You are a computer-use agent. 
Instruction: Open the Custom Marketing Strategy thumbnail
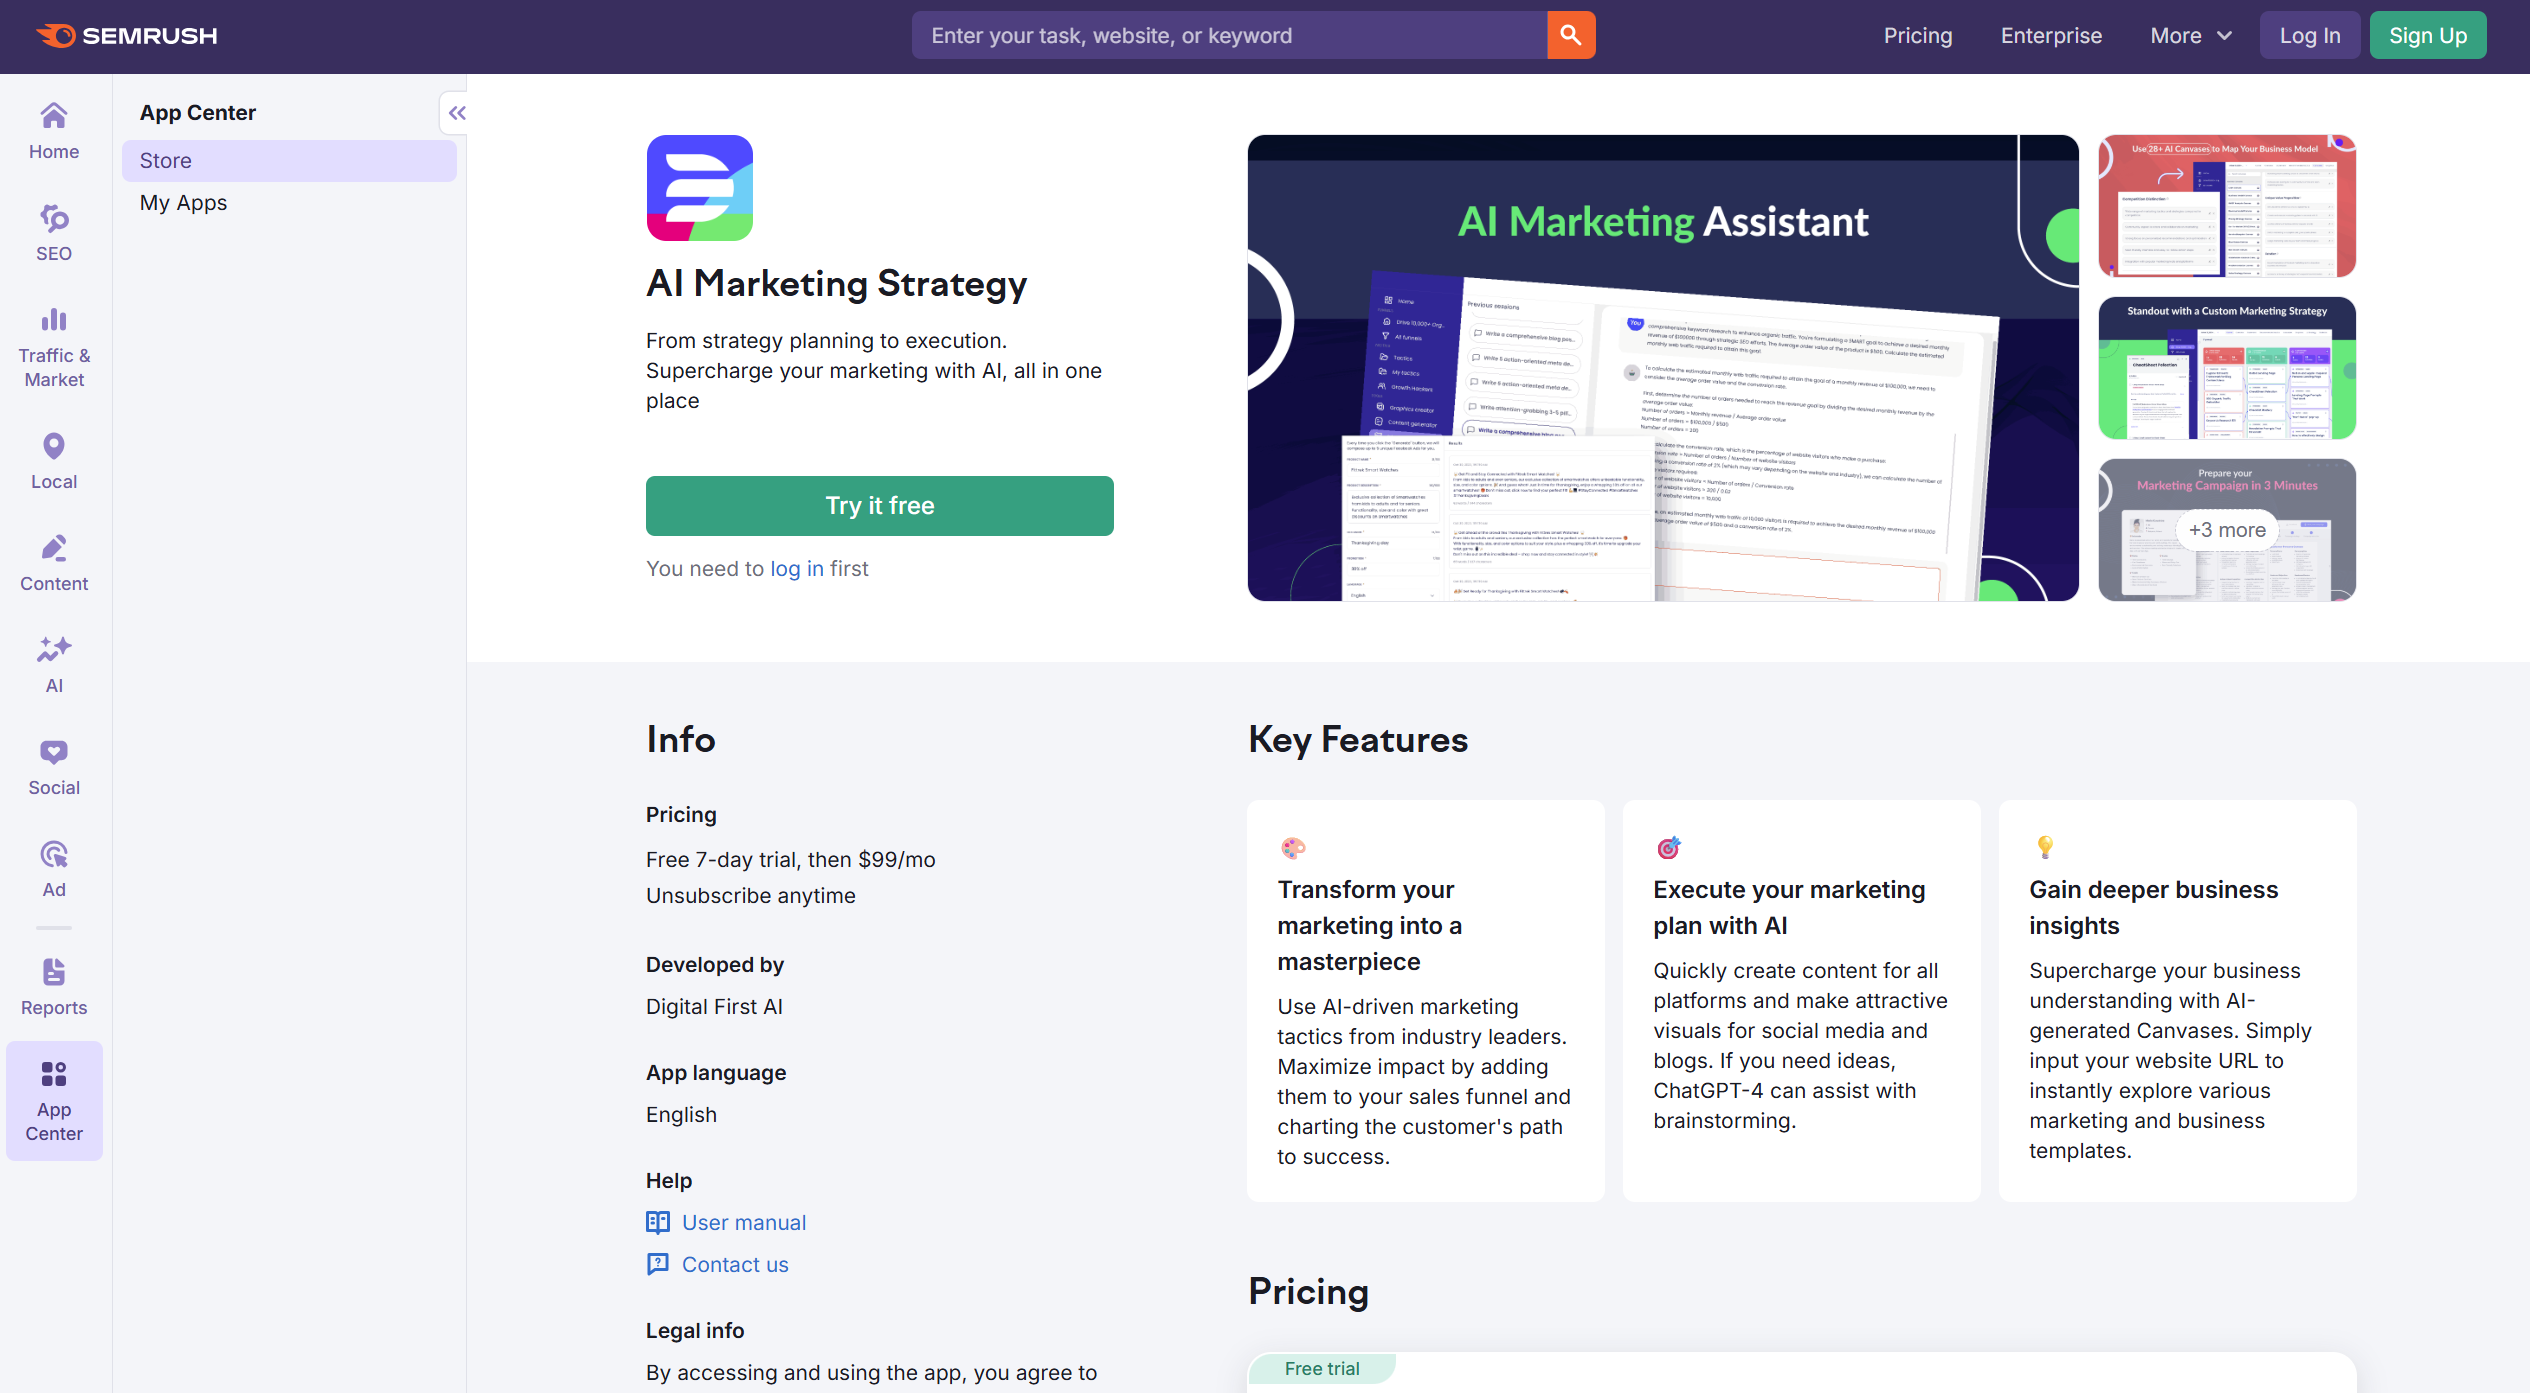(2226, 368)
